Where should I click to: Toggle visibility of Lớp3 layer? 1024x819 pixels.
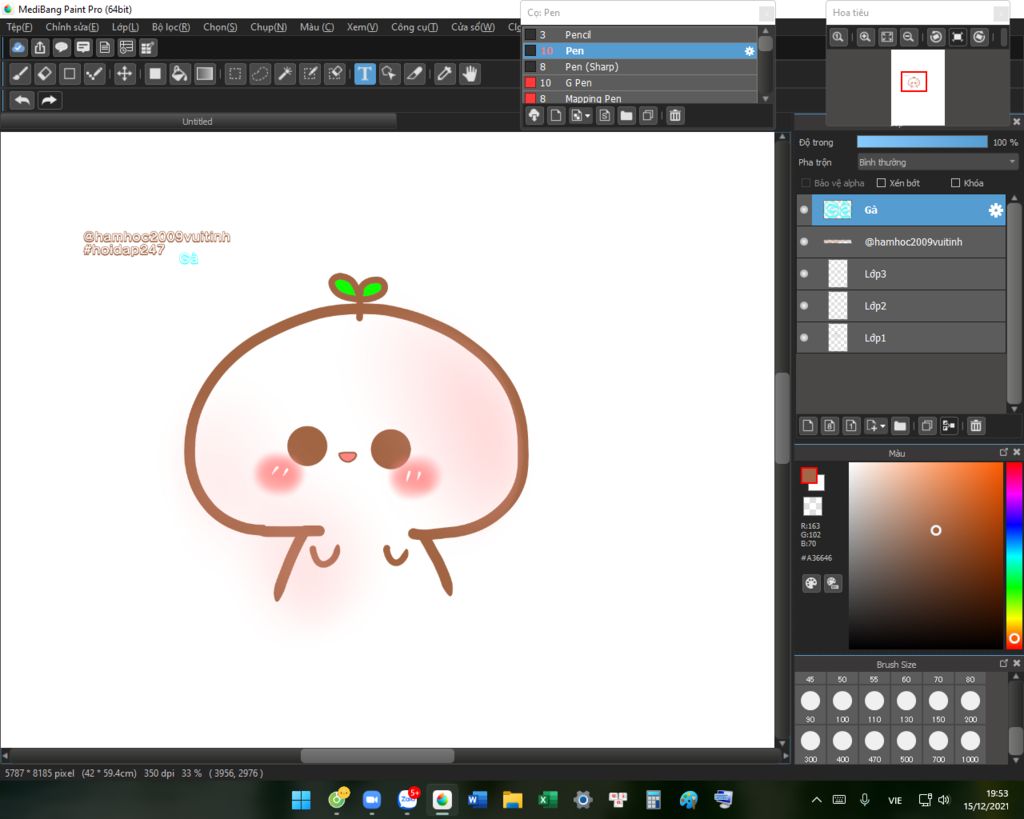click(x=804, y=274)
